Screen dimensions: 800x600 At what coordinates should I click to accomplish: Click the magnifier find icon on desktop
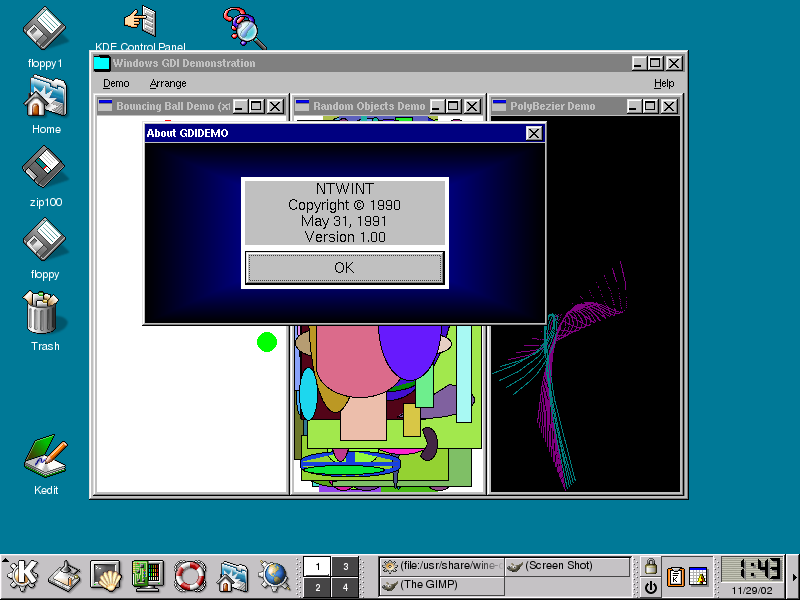click(243, 28)
